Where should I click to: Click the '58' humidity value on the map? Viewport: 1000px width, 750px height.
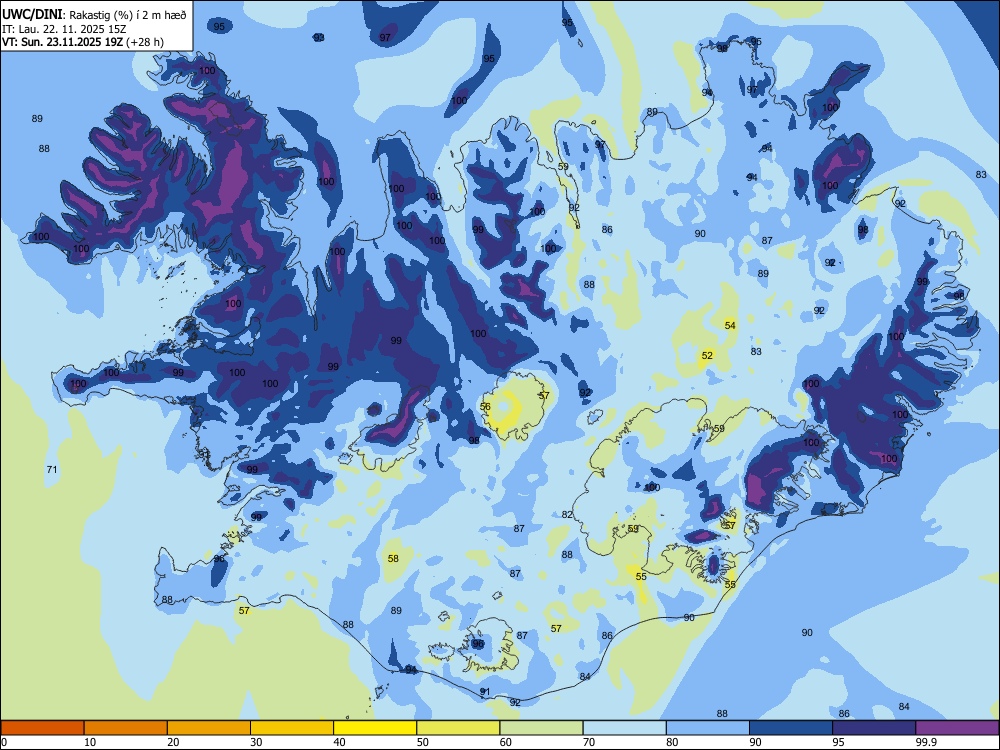pos(393,559)
